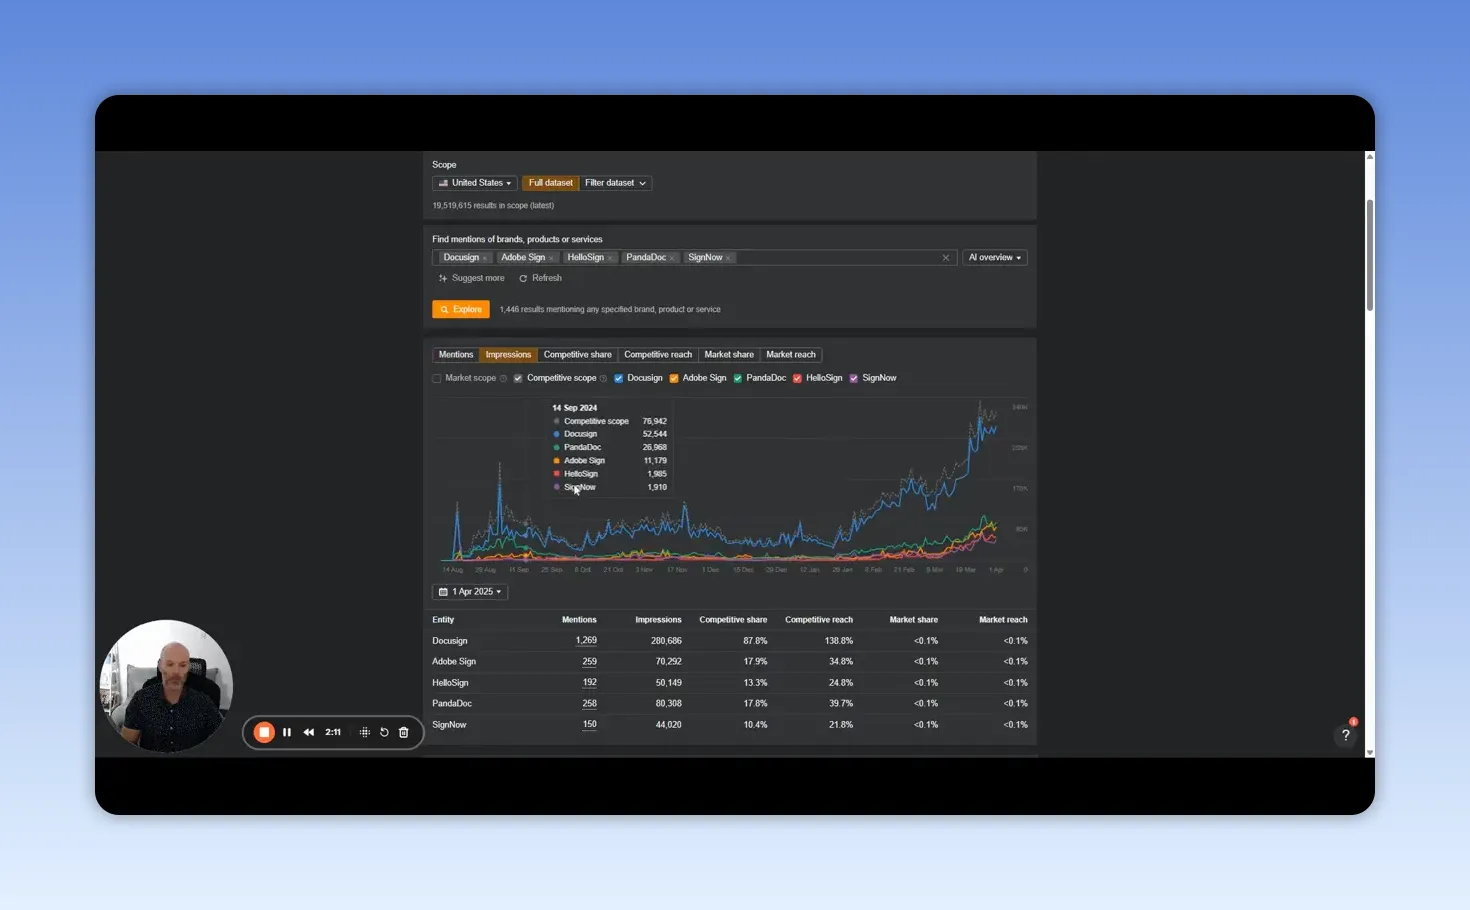Click the calendar icon beside 1 Apr 2025
This screenshot has width=1470, height=910.
pos(443,592)
